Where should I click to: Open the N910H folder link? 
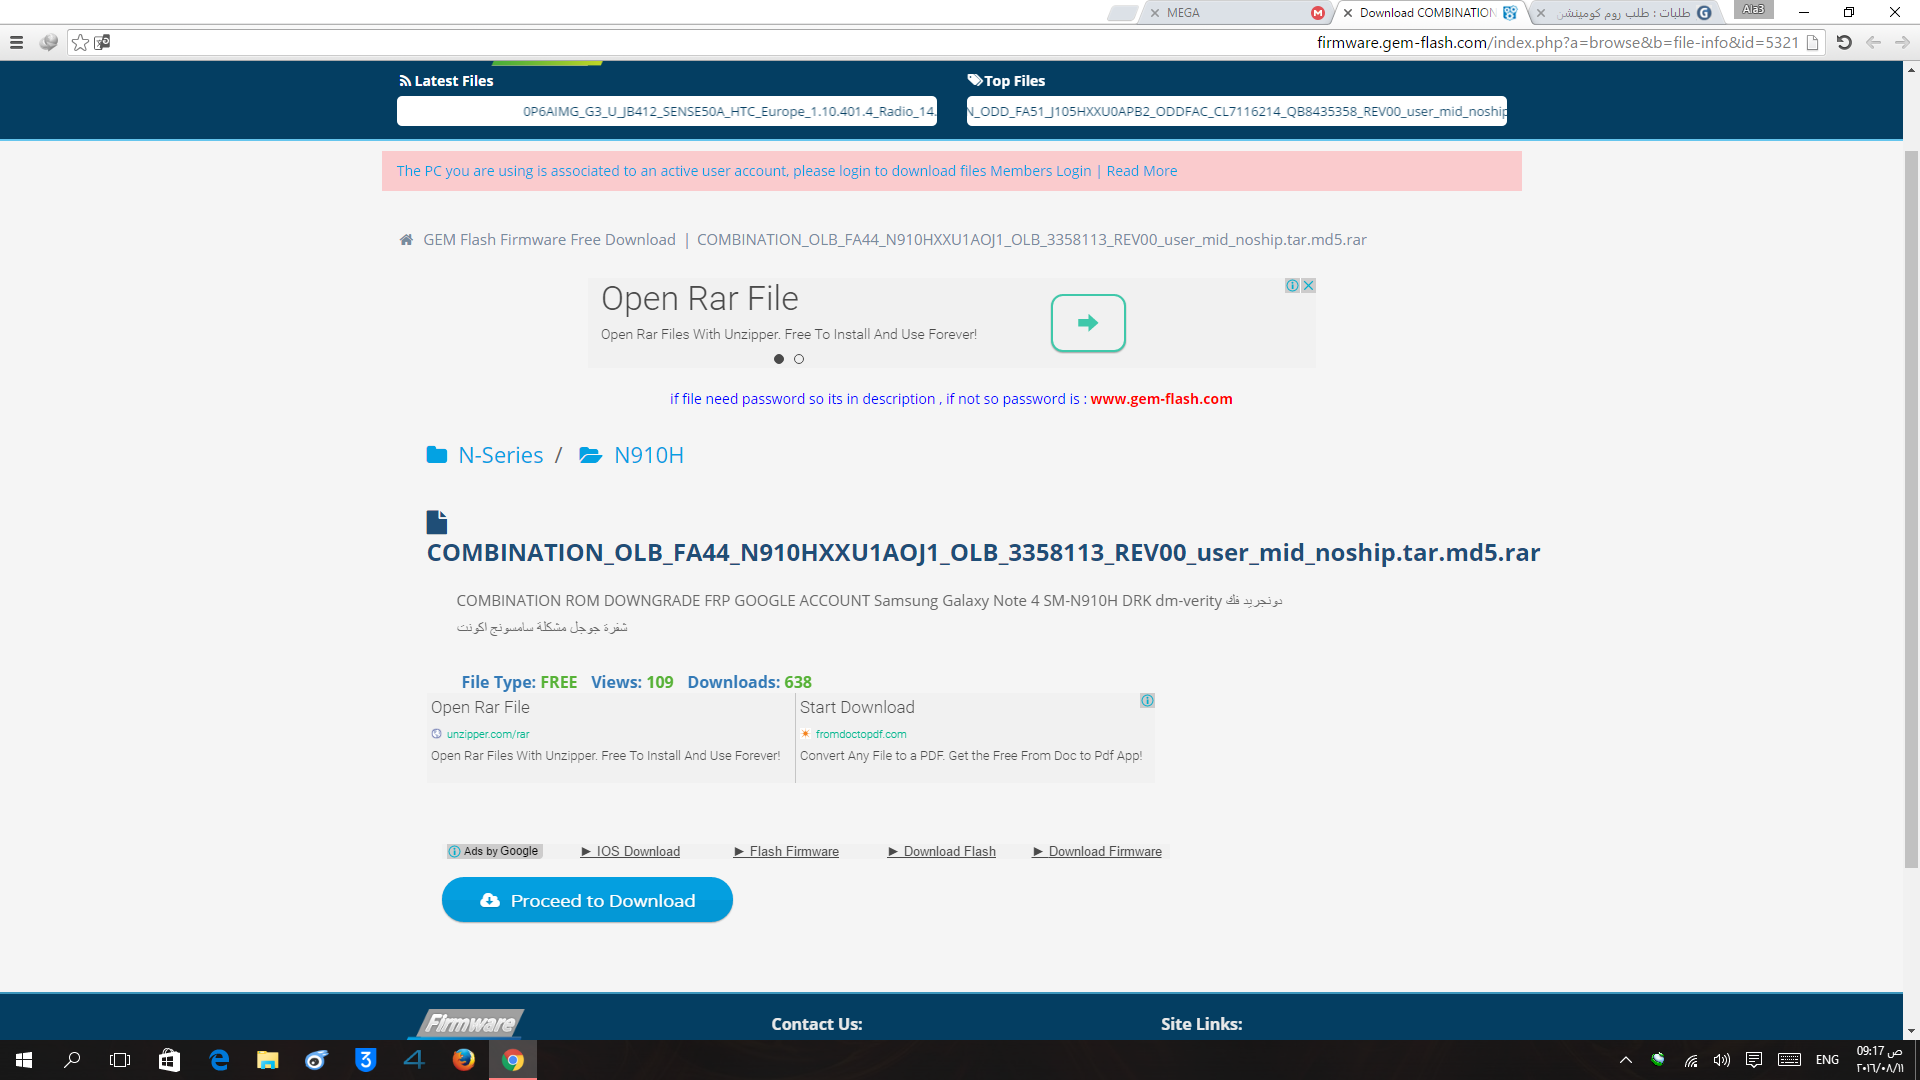point(649,455)
